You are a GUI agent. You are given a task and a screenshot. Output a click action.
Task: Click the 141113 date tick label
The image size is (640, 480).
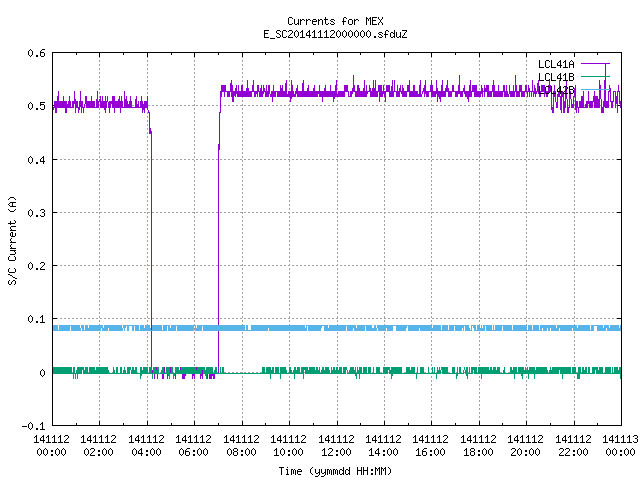click(x=620, y=439)
